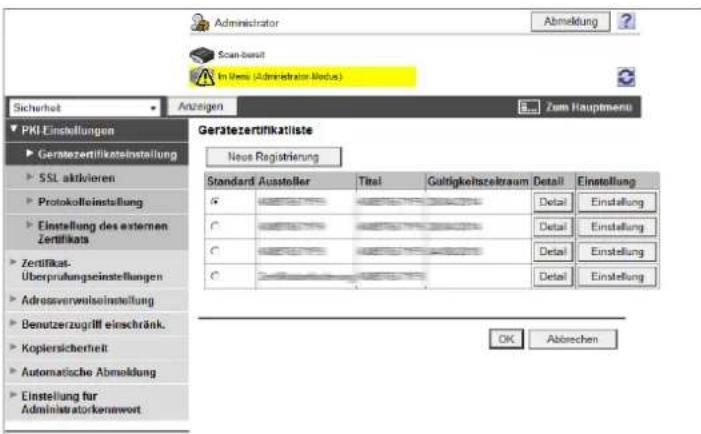The height and width of the screenshot is (434, 701).
Task: Select first certificate as standard
Action: [x=215, y=202]
